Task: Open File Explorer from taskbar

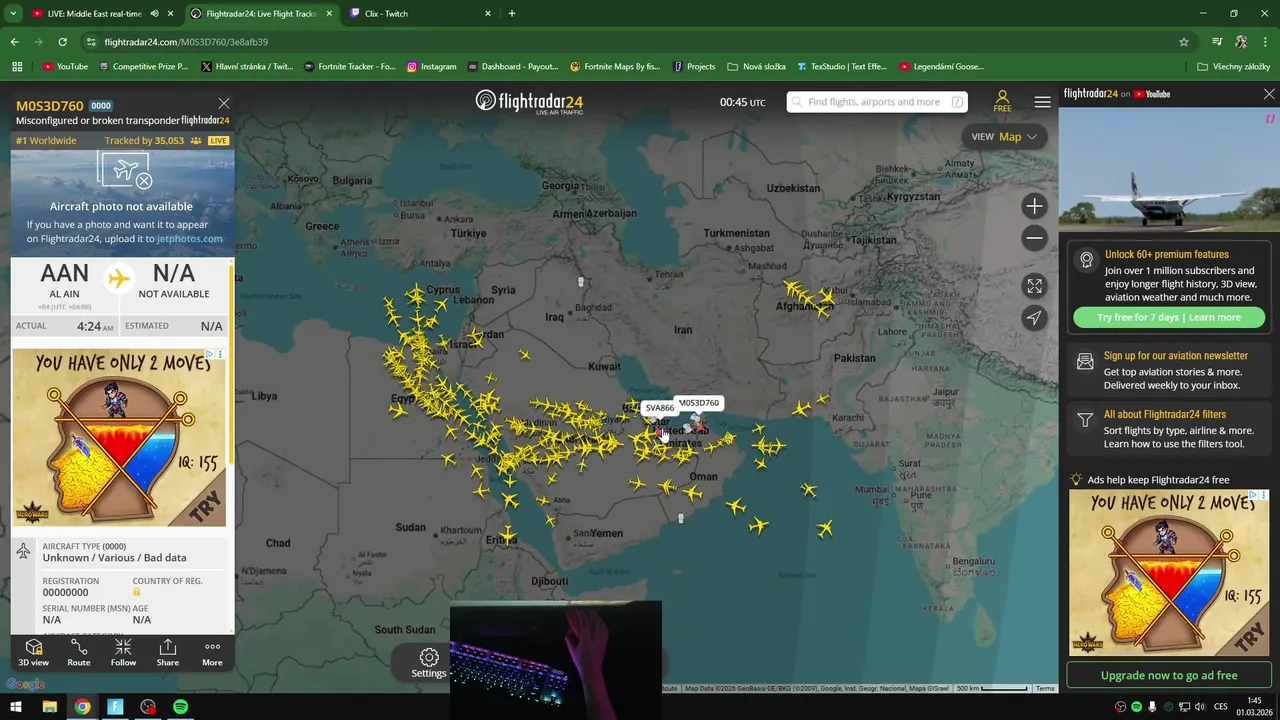Action: pos(49,707)
